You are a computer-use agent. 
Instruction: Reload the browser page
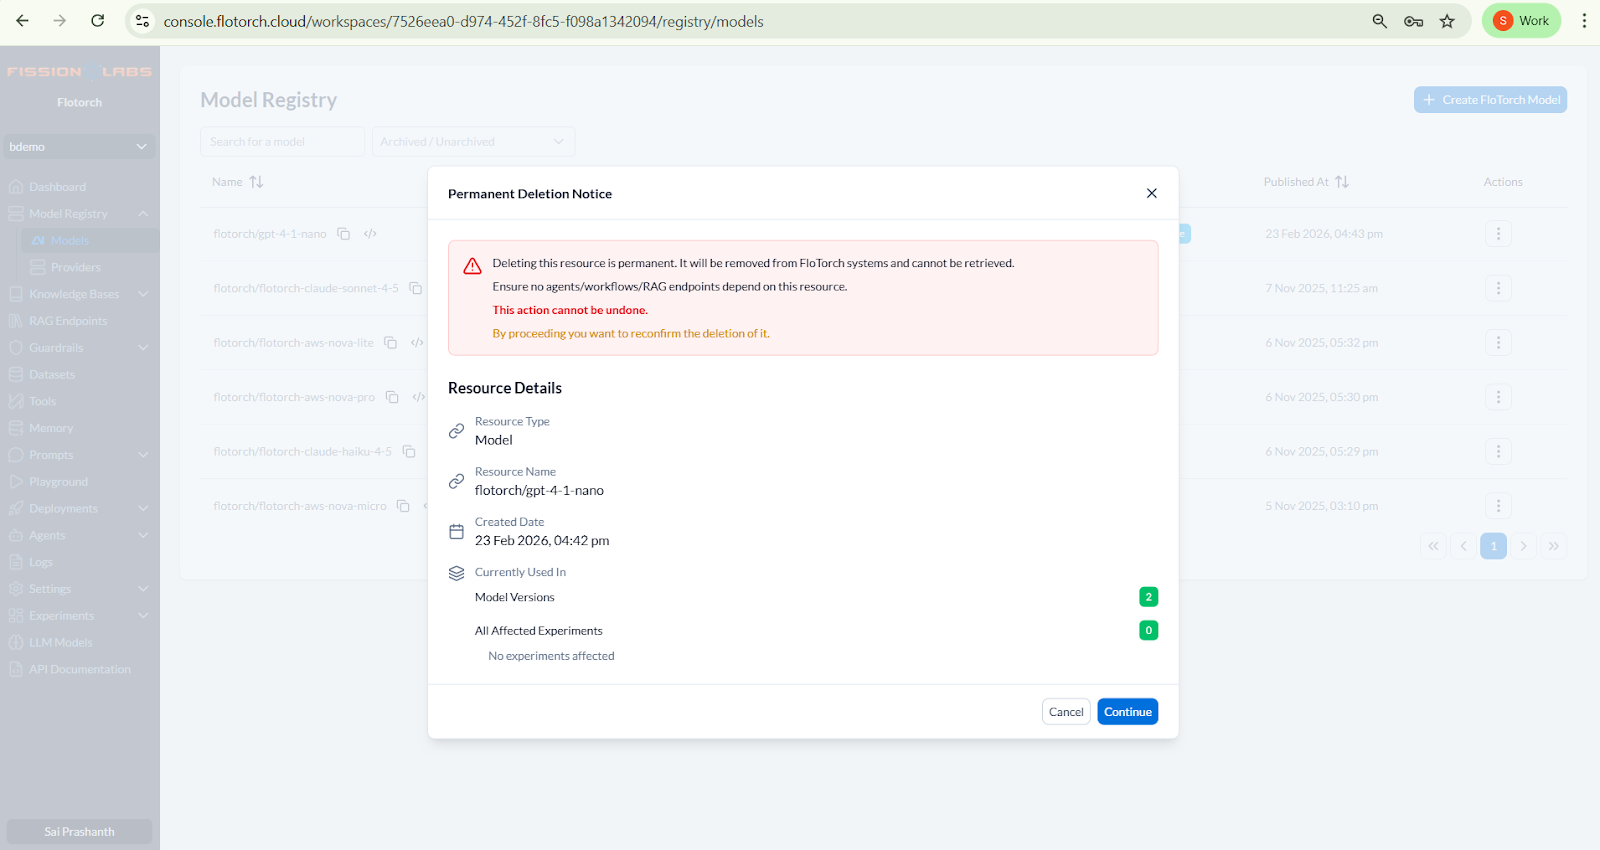(x=98, y=21)
